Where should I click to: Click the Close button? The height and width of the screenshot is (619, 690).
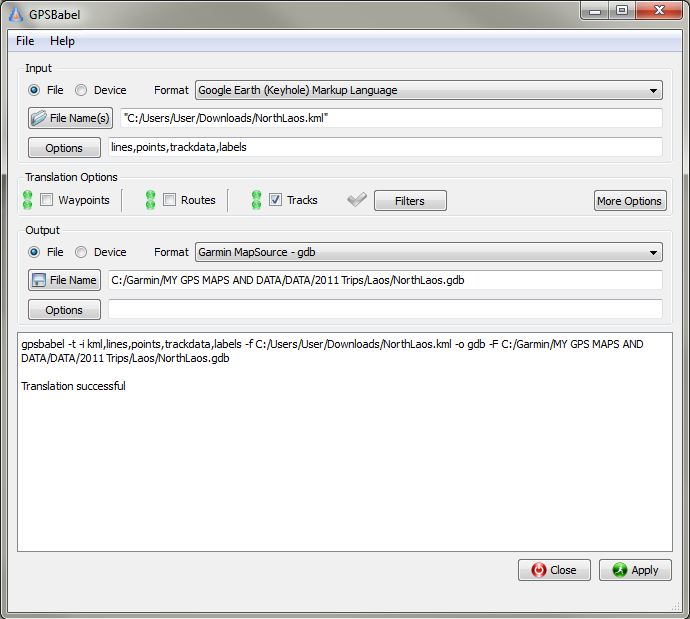pos(554,570)
